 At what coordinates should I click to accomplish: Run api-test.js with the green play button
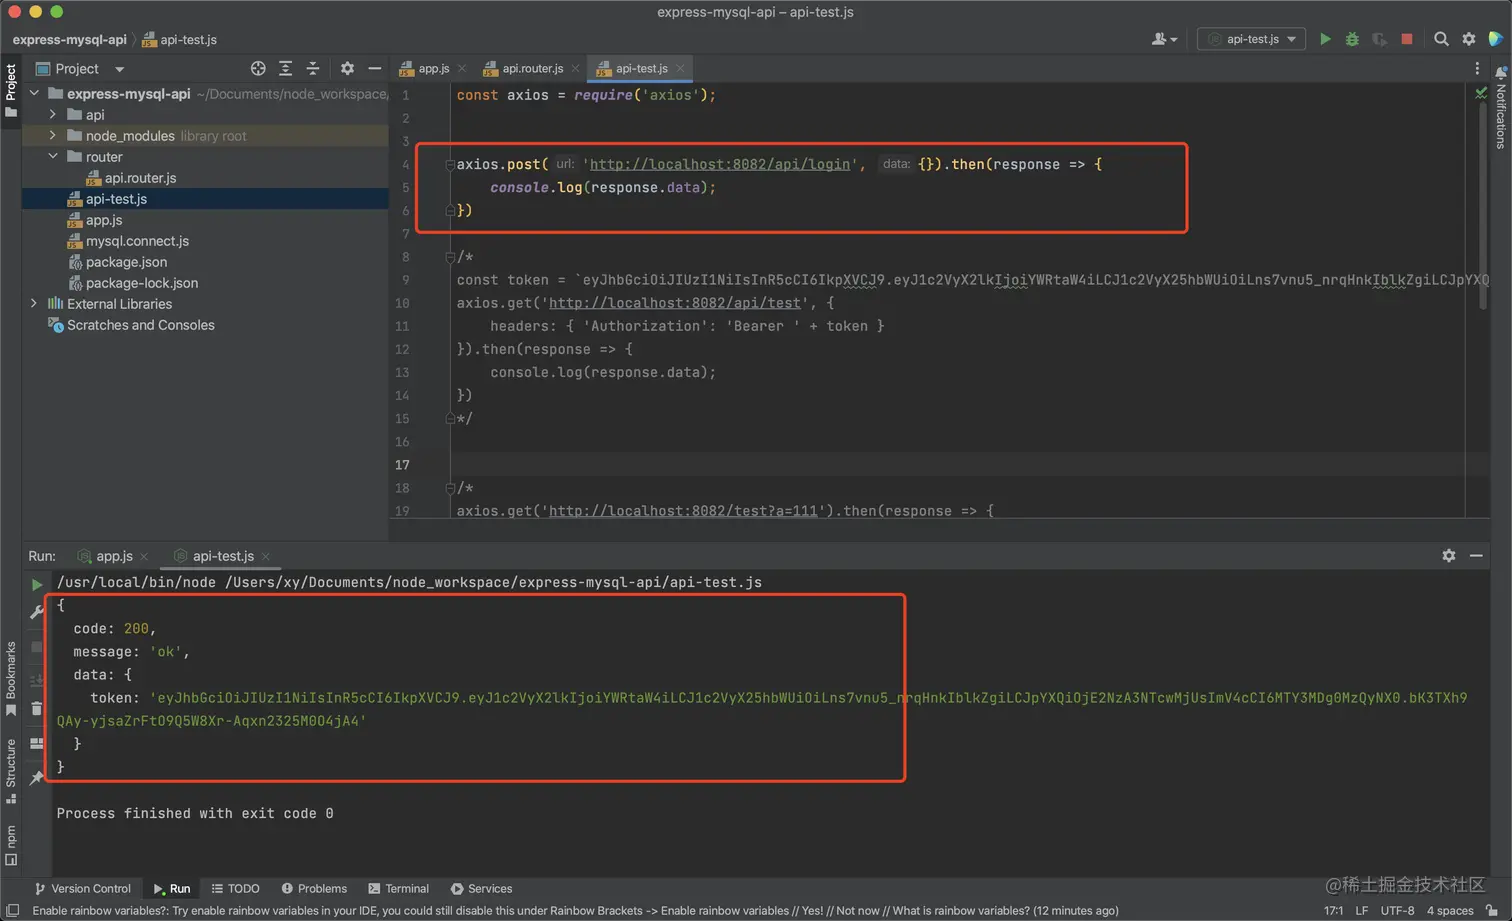click(1325, 39)
